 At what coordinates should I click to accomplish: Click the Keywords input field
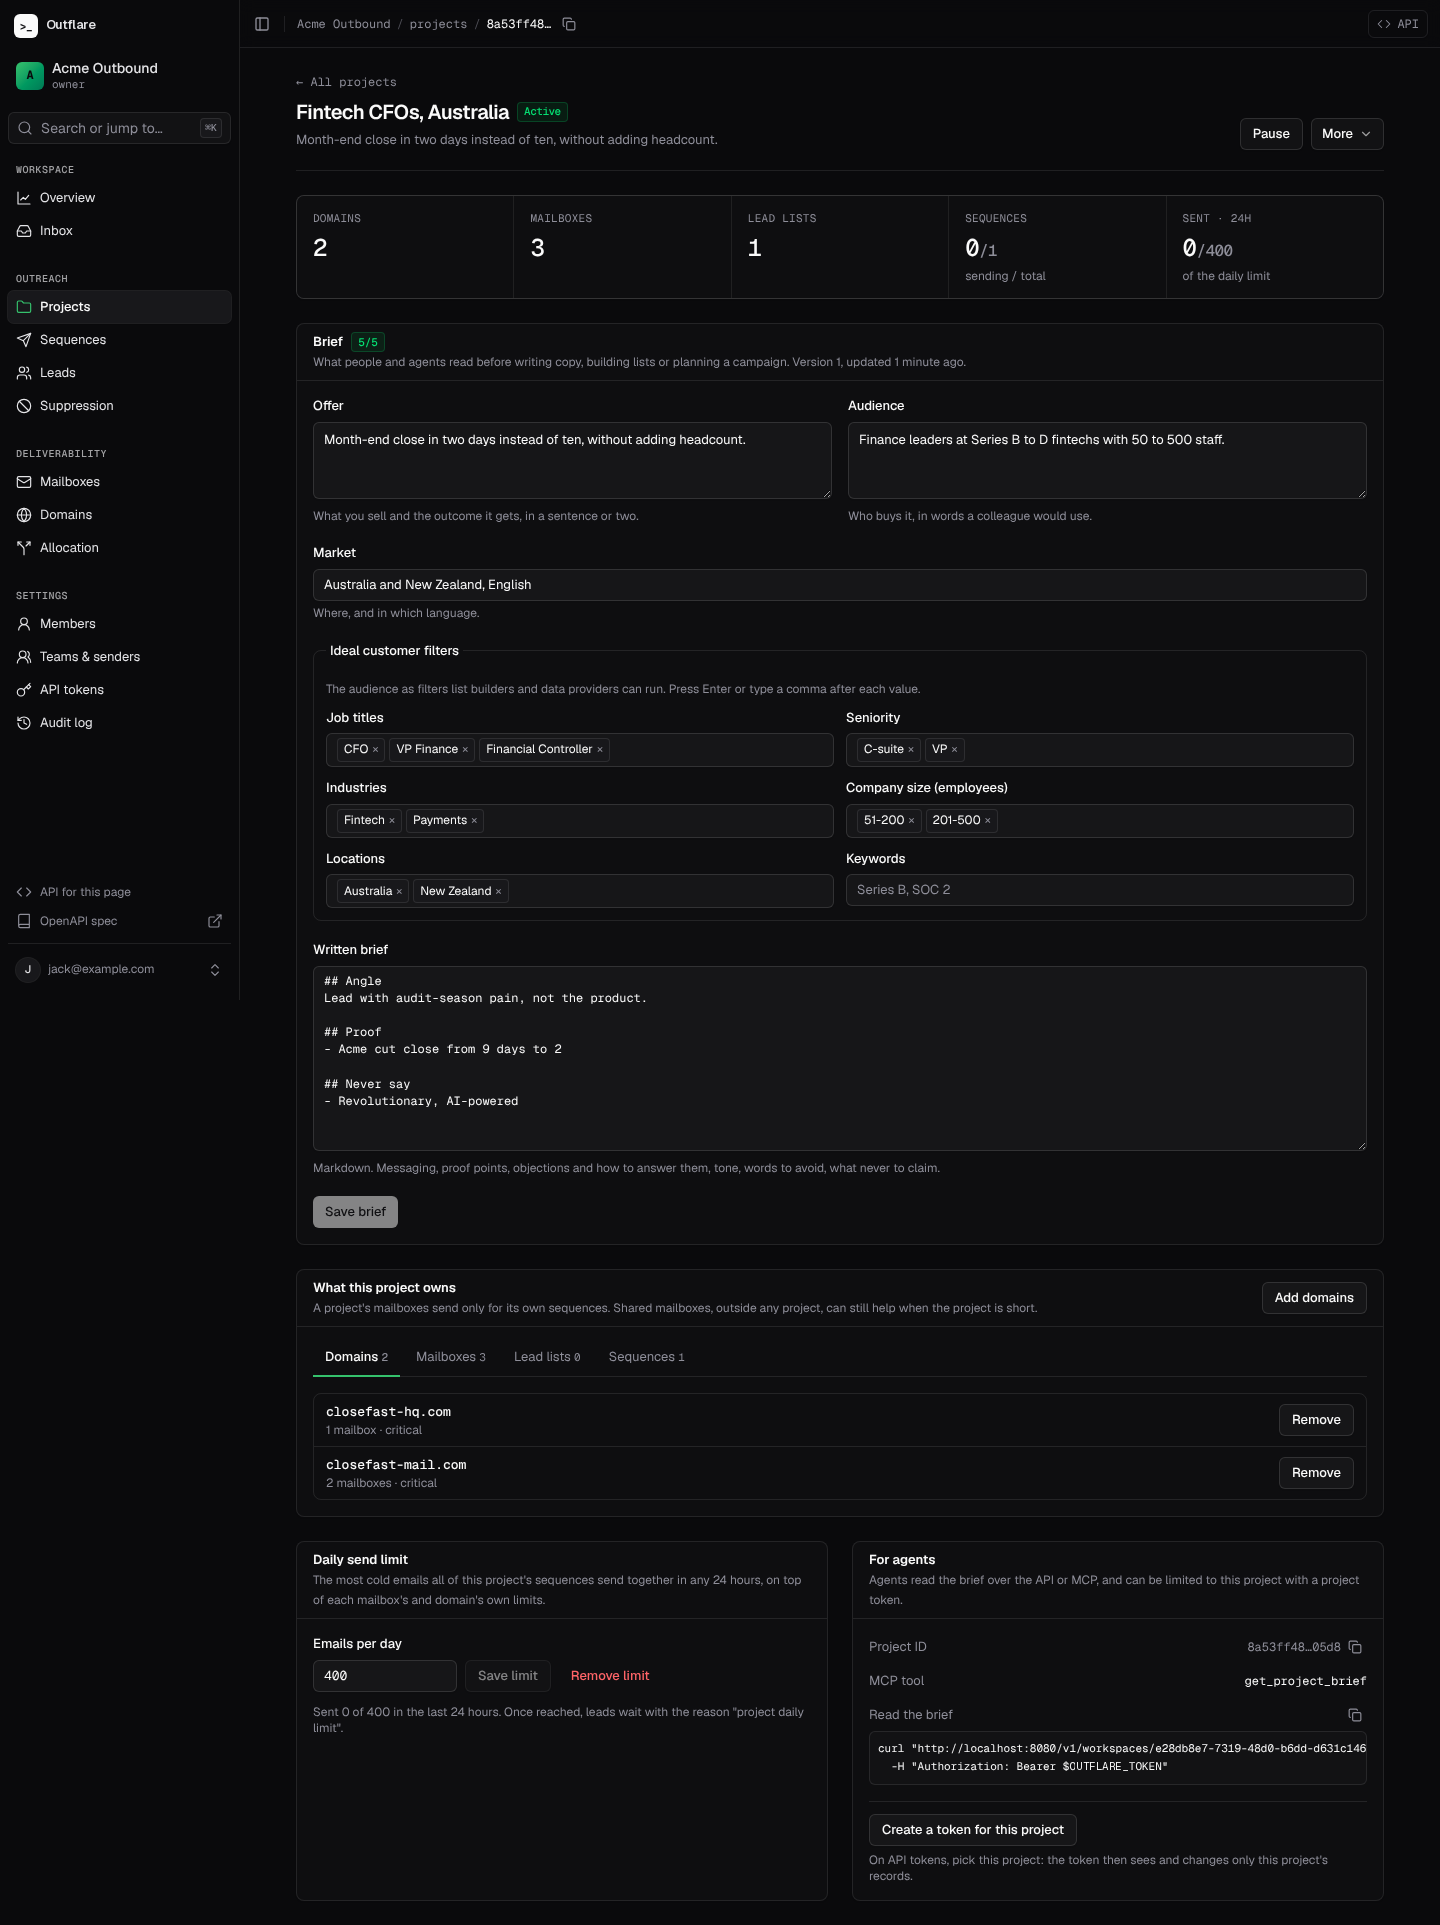coord(1099,890)
